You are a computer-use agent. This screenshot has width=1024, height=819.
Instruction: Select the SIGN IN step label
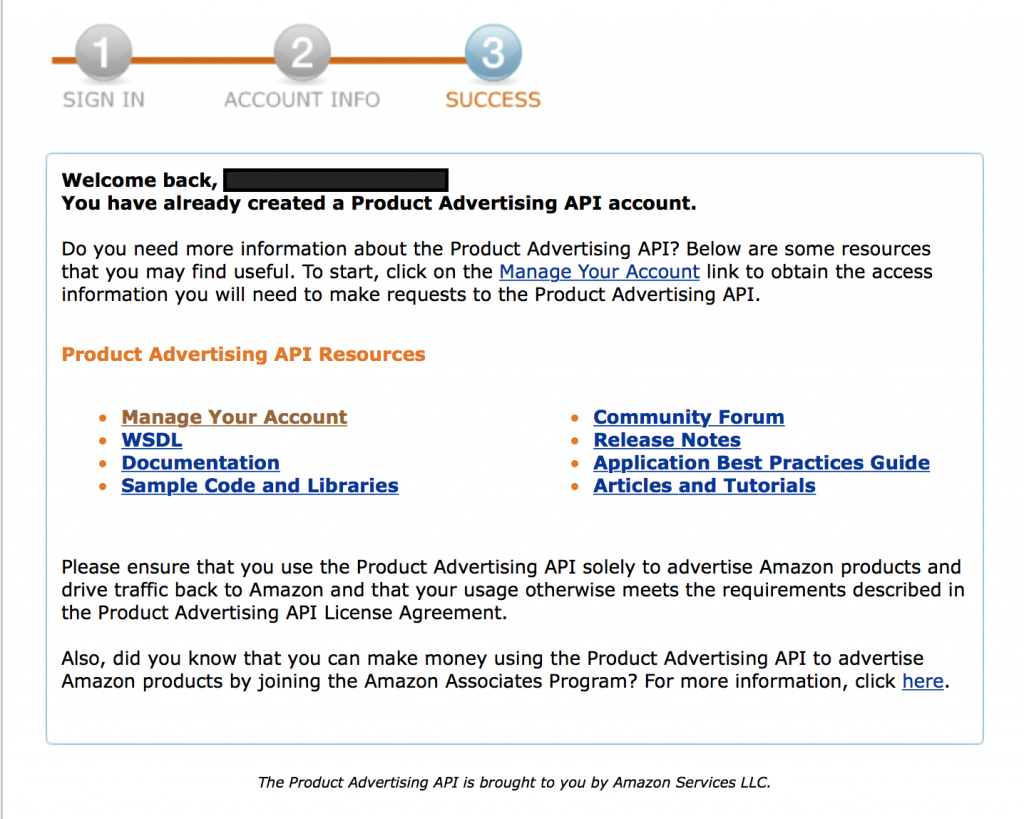click(103, 100)
